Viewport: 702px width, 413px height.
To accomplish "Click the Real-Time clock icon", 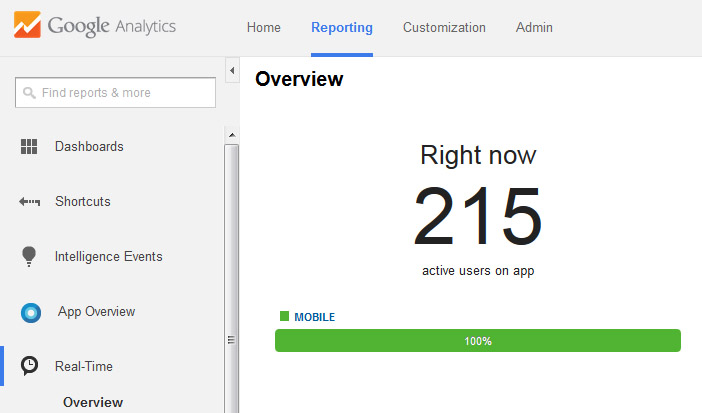I will [x=30, y=366].
